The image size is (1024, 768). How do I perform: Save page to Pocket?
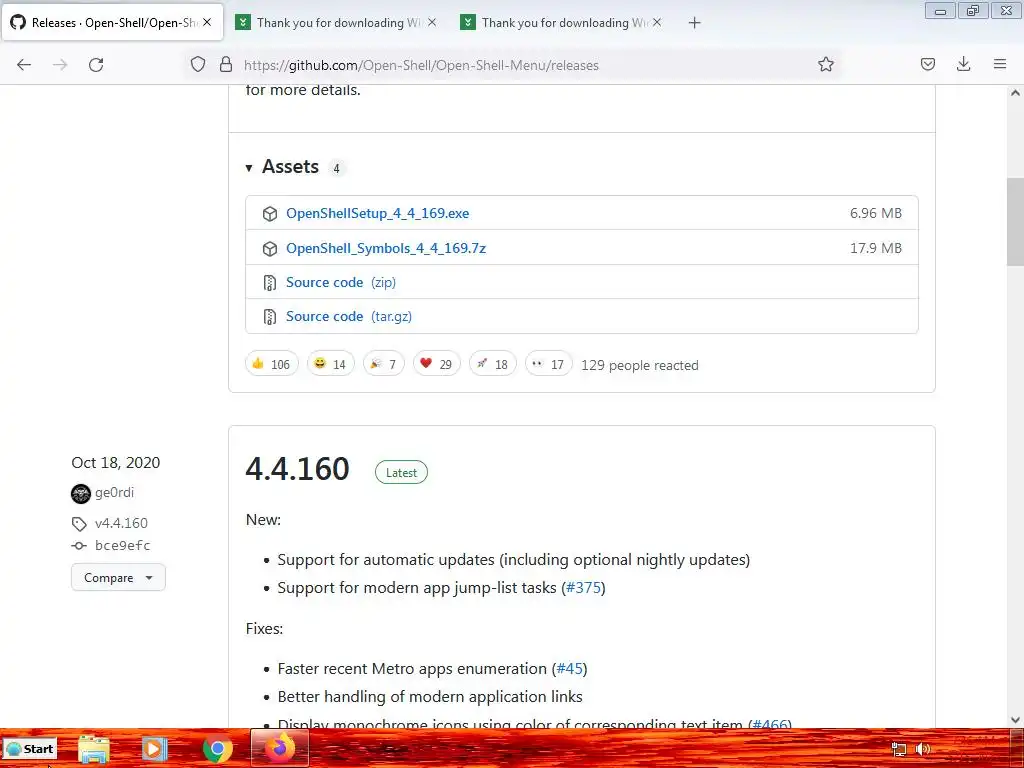click(927, 64)
